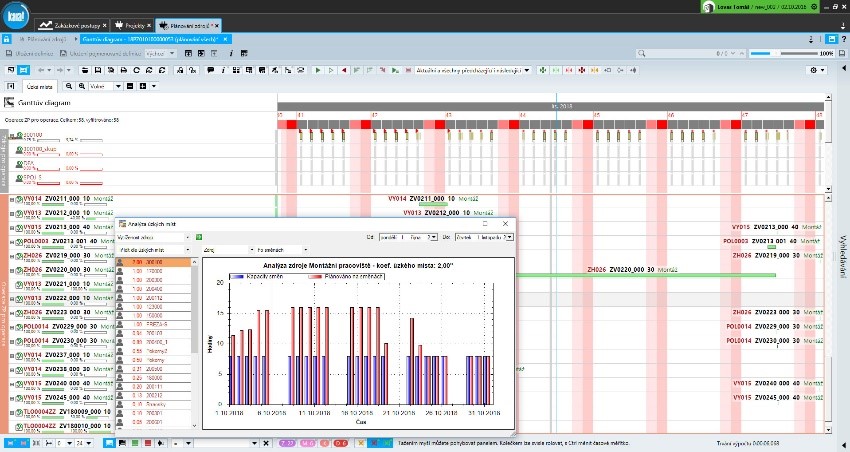This screenshot has width=850, height=452.
Task: Select resource 123000 in bottleneck list
Action: [154, 307]
